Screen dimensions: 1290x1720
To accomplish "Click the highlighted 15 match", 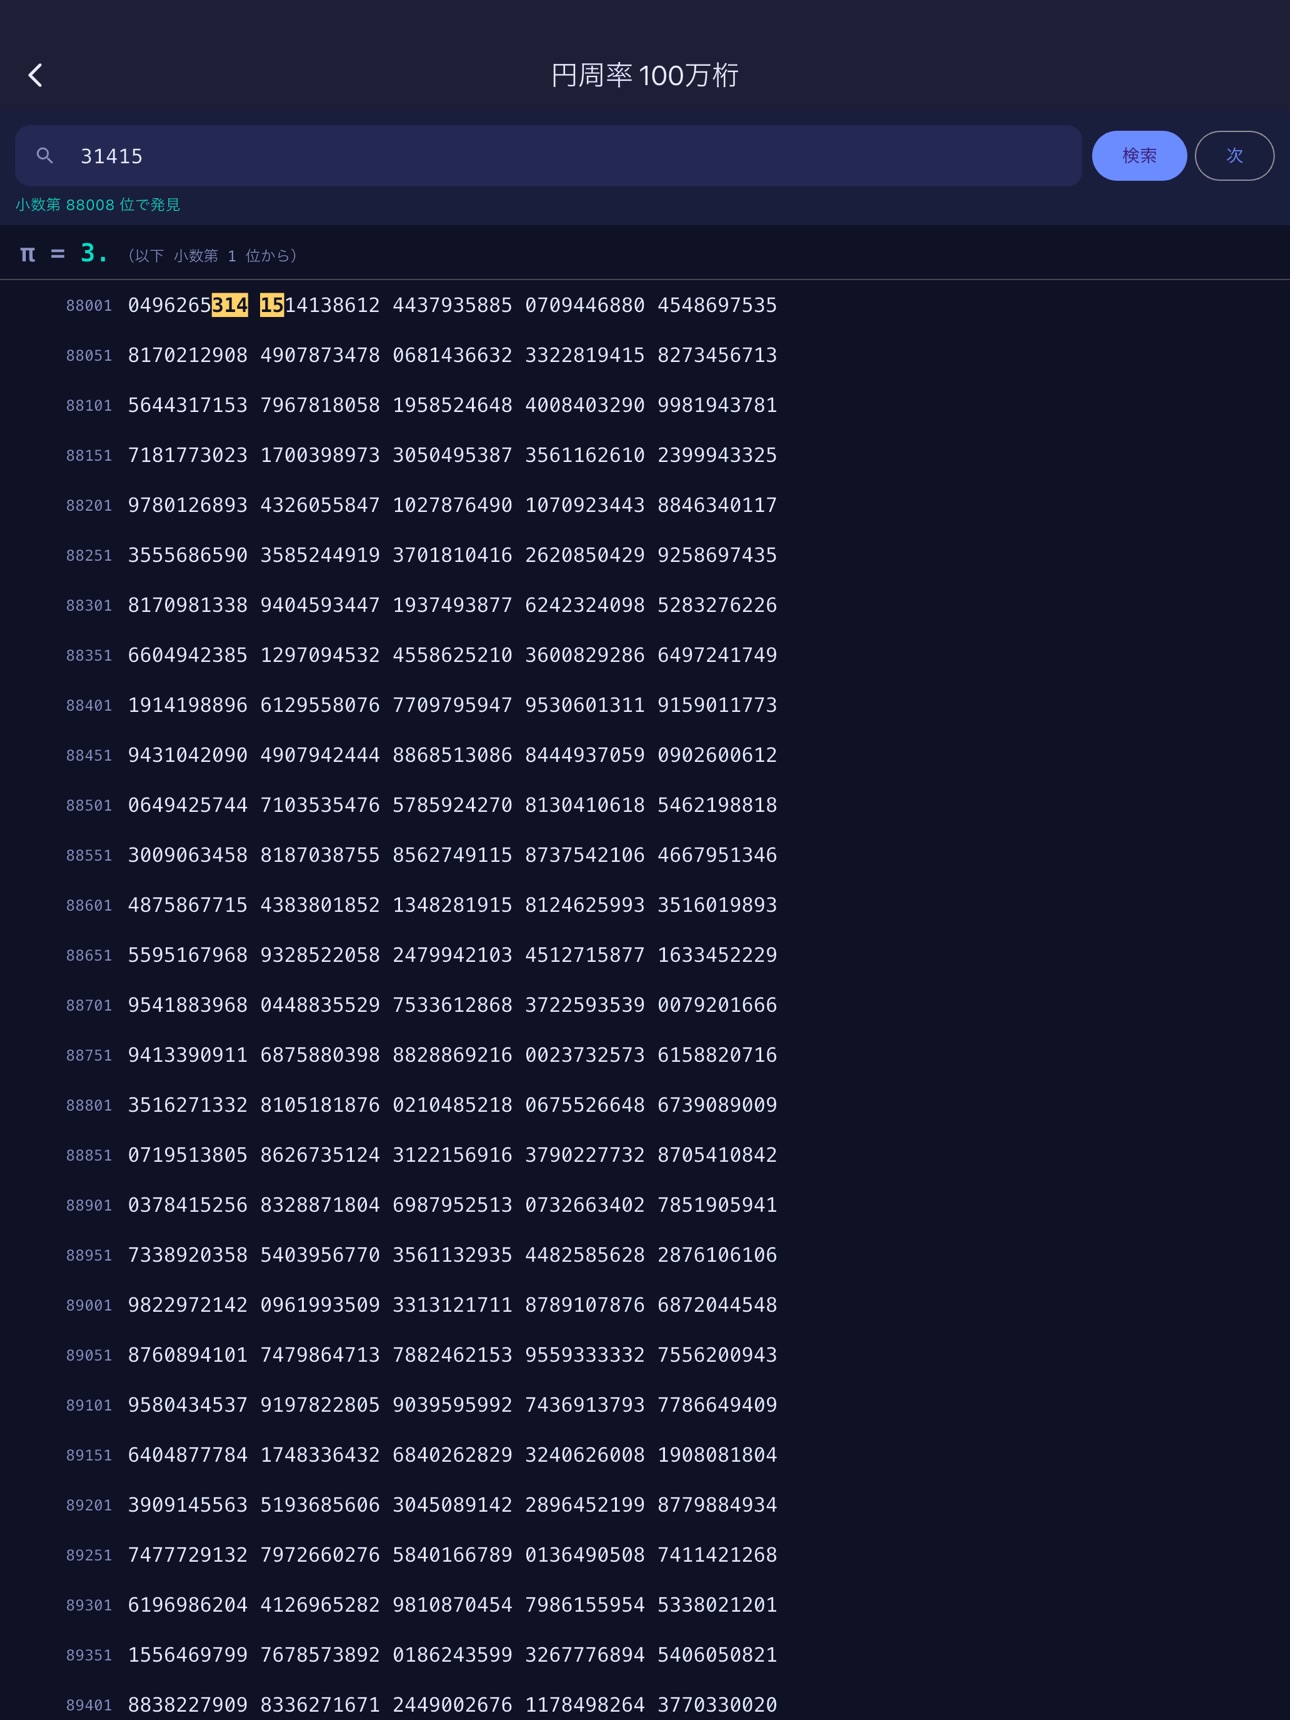I will 272,305.
